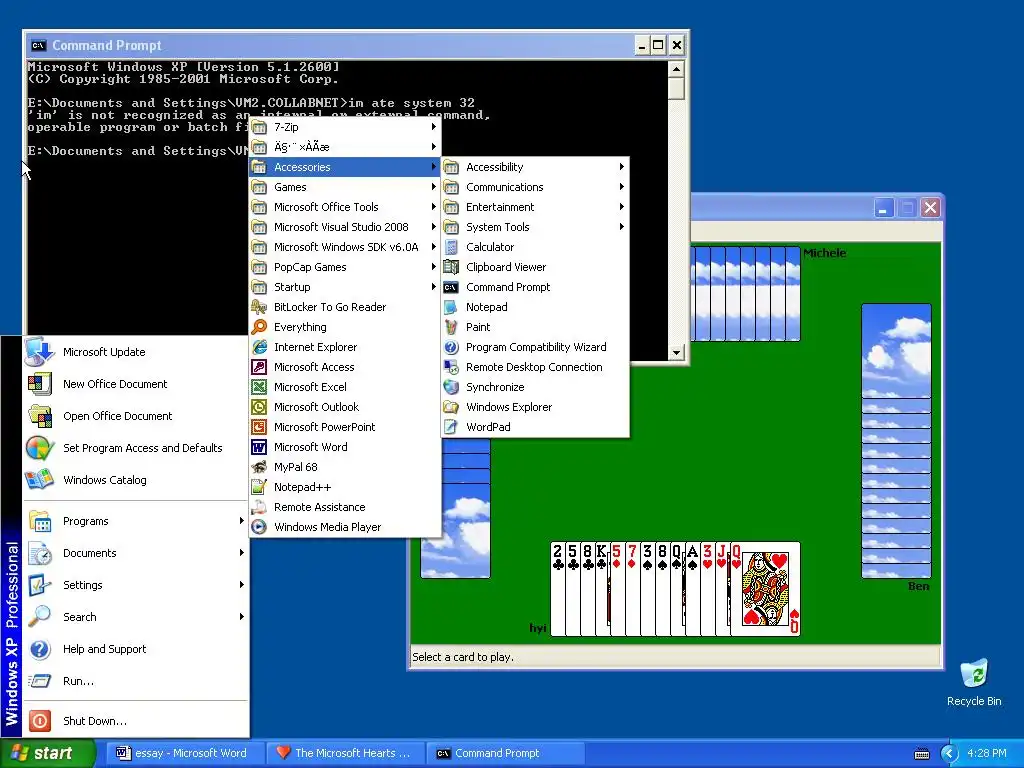Play the Queen of Hearts card
This screenshot has width=1024, height=768.
click(x=765, y=589)
